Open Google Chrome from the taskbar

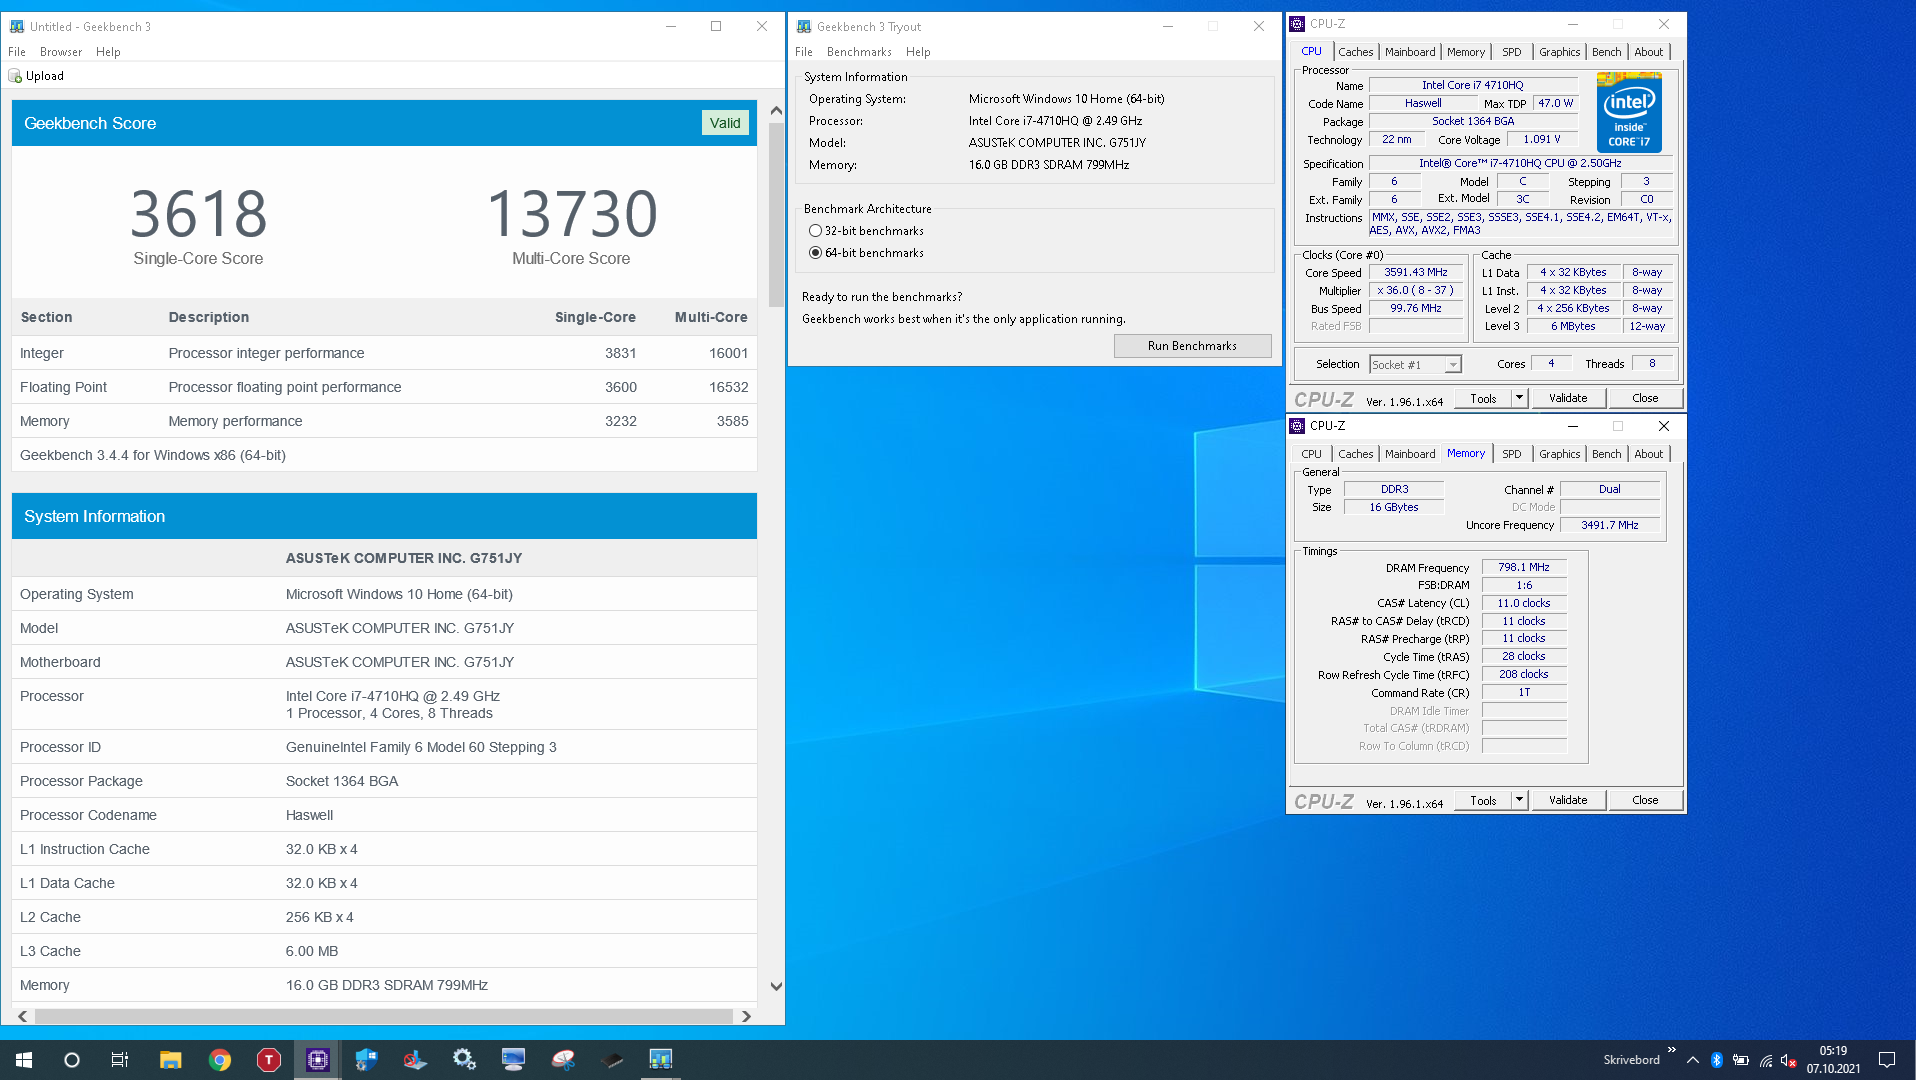[220, 1060]
